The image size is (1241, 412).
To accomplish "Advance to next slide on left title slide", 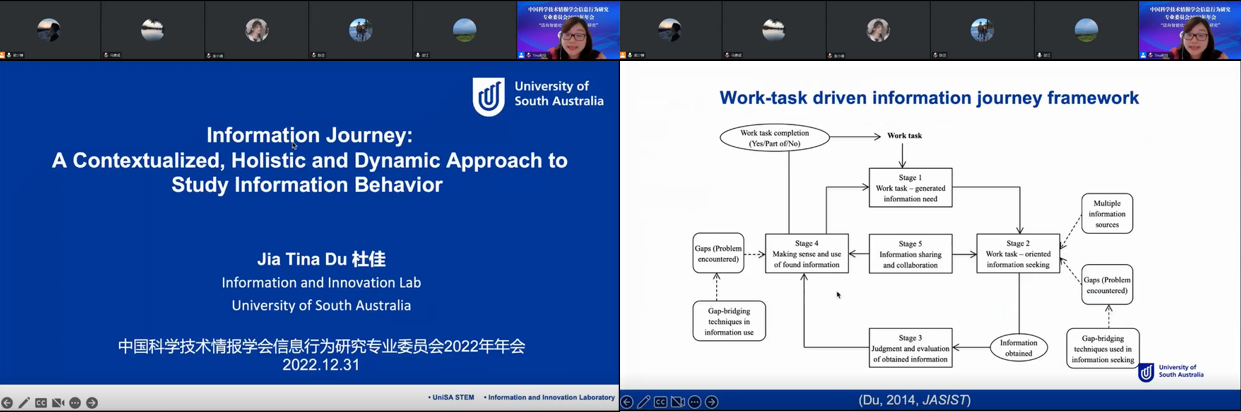I will 92,403.
